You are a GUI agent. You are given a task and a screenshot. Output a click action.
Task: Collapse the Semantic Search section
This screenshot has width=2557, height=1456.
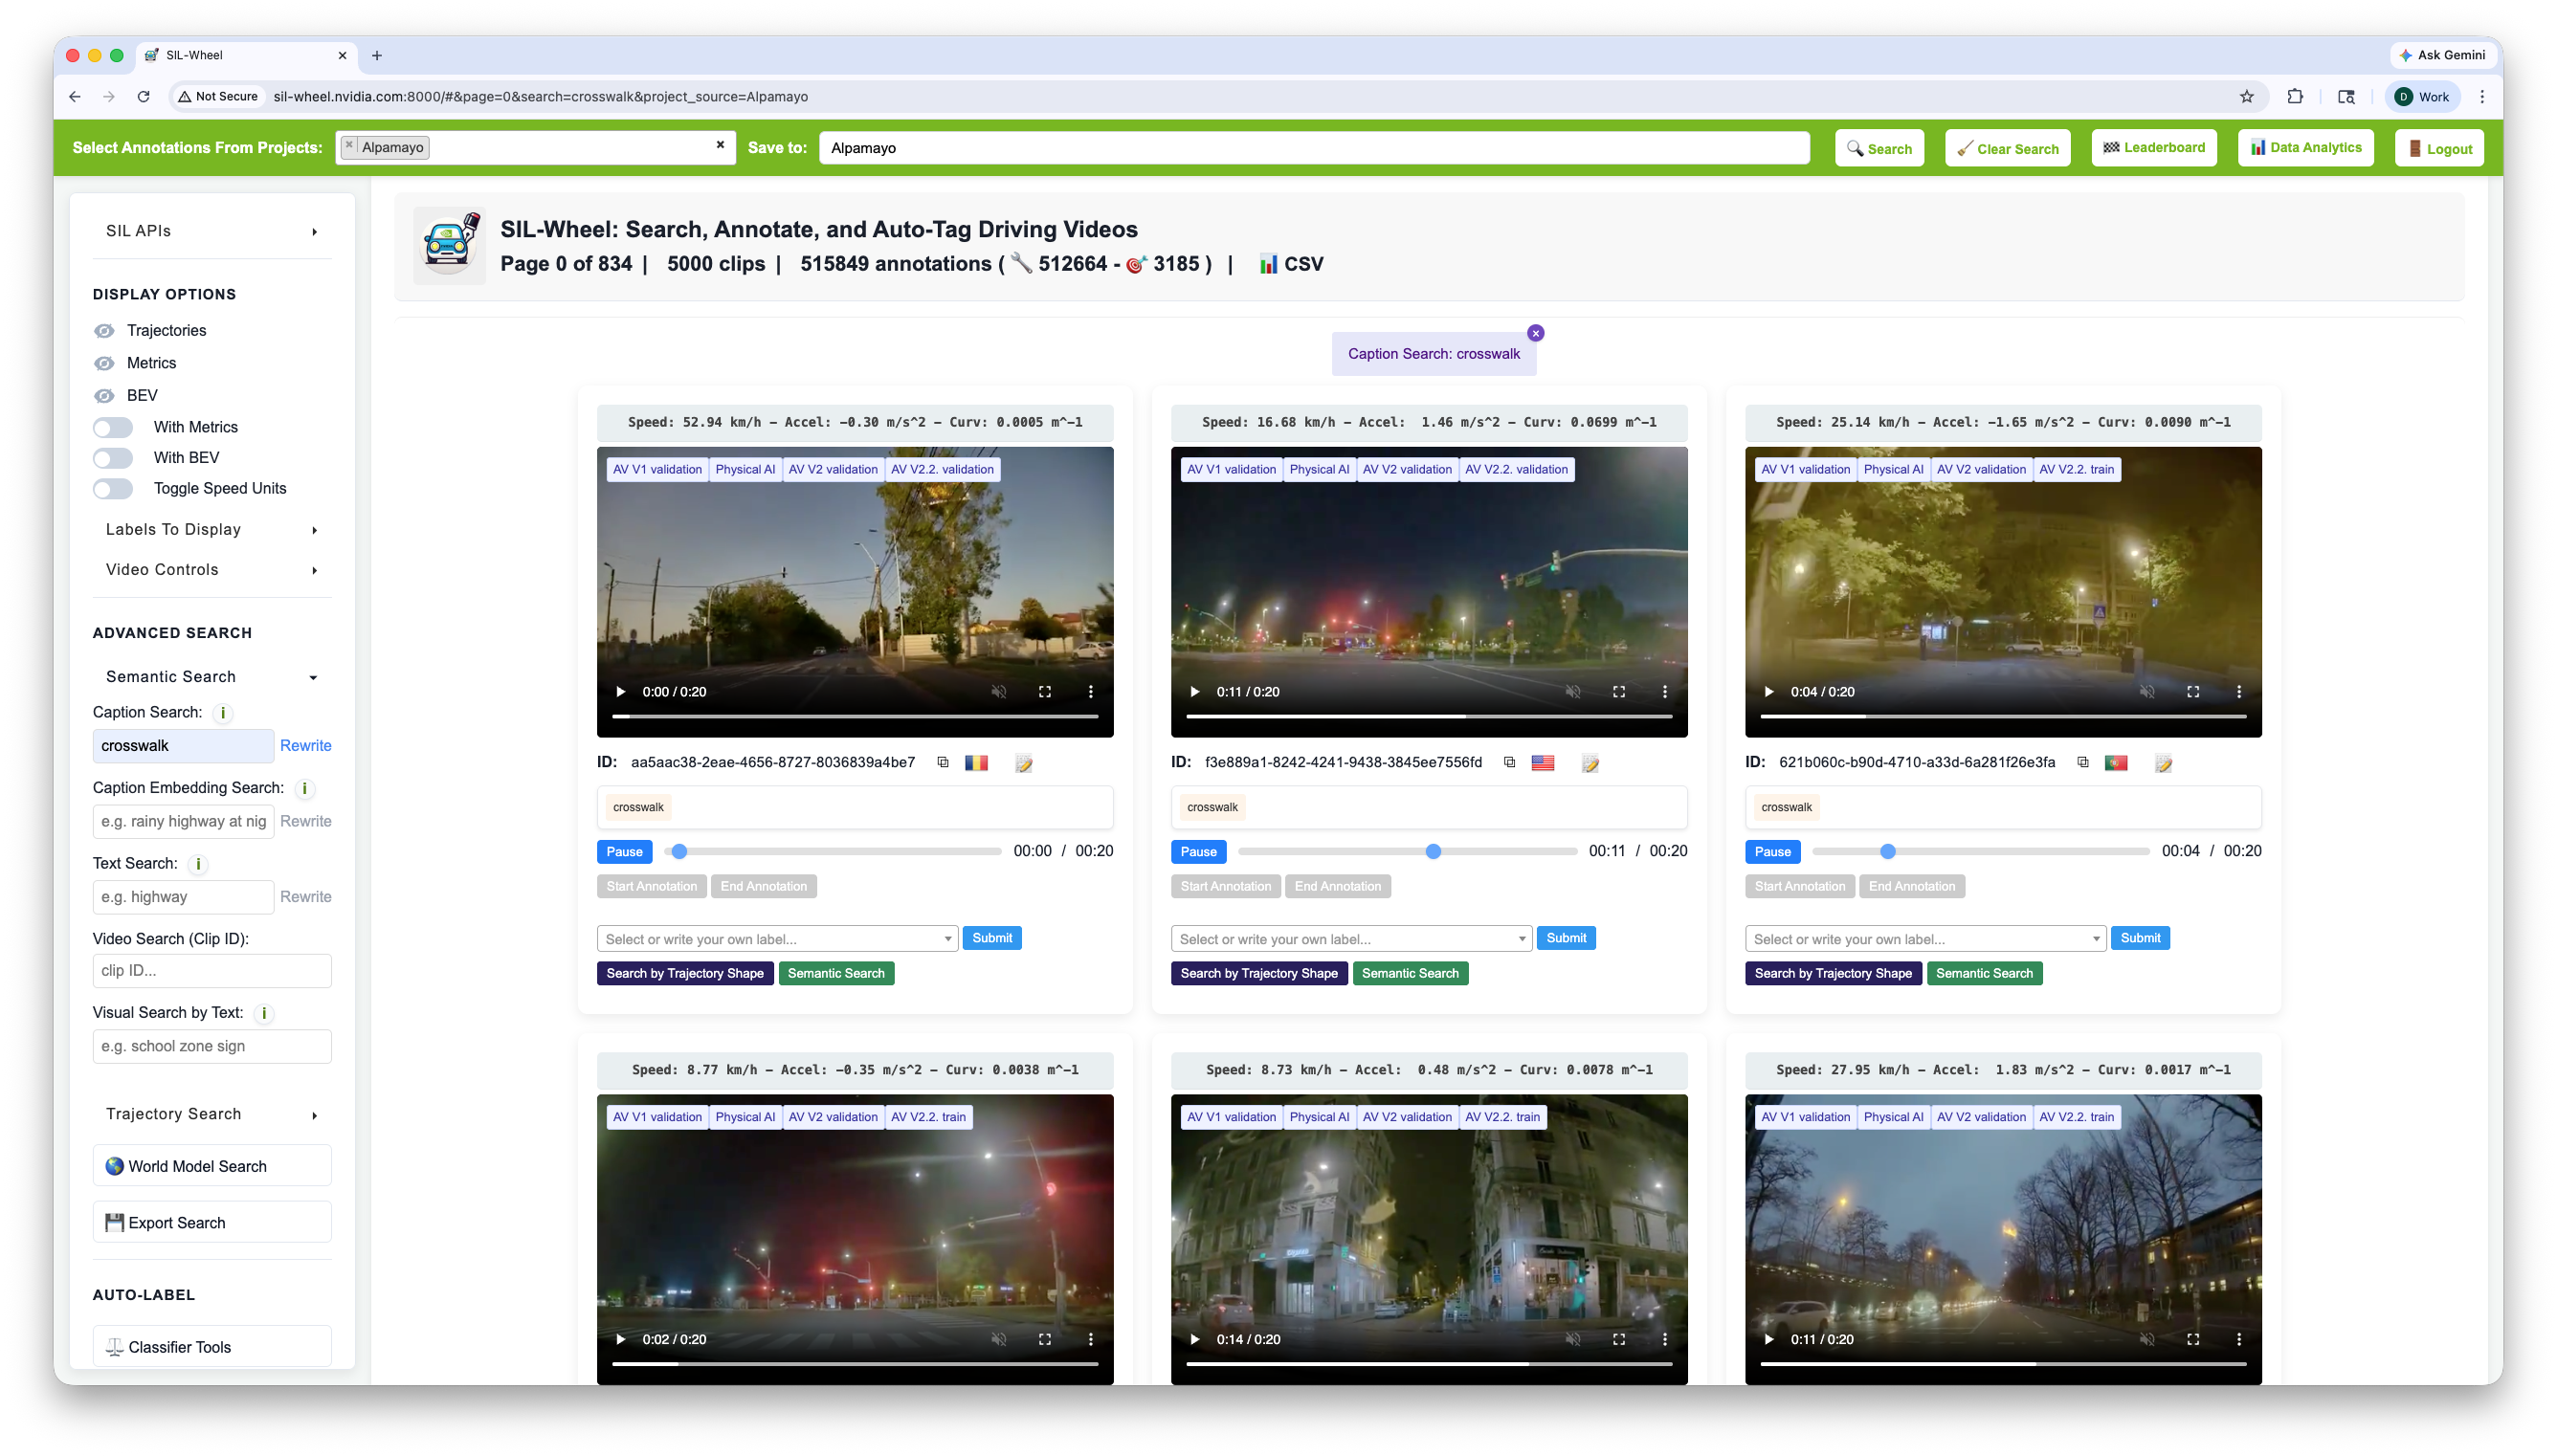212,677
